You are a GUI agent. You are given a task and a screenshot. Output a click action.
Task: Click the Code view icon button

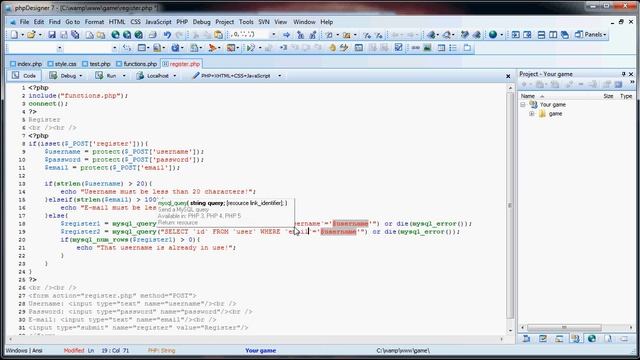pyautogui.click(x=24, y=76)
